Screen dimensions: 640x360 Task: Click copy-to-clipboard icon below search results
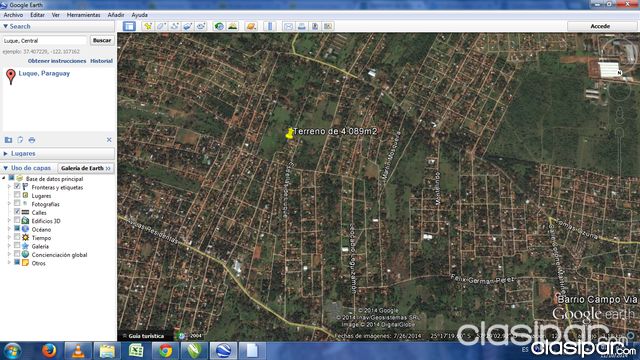[20, 140]
